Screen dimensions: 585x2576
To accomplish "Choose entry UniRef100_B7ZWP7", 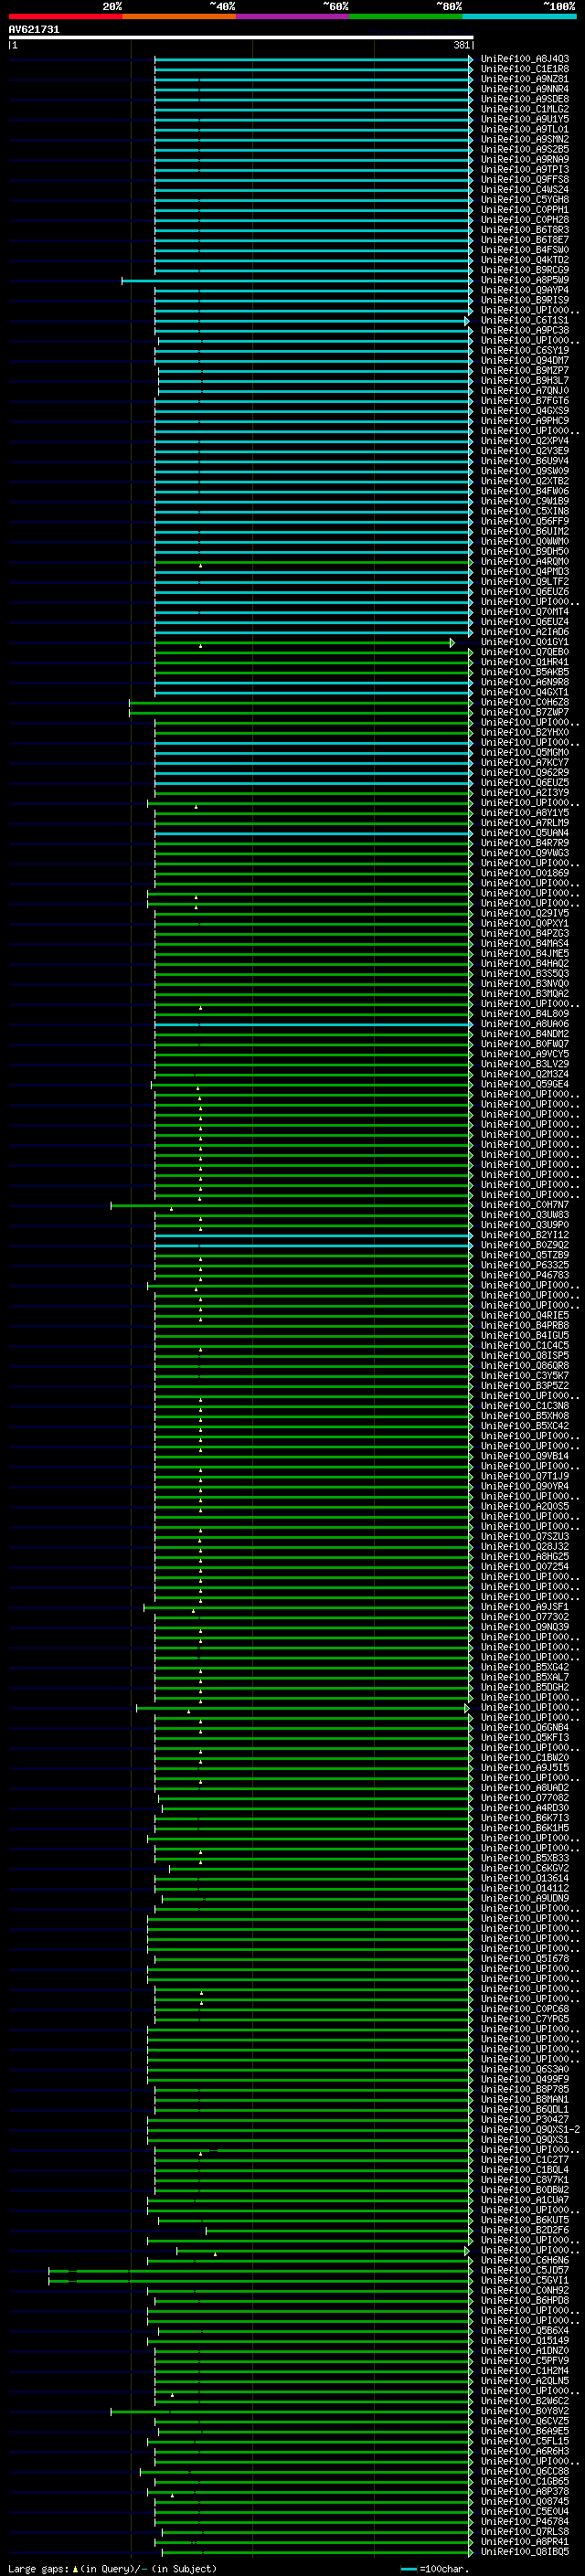I will 525,713.
